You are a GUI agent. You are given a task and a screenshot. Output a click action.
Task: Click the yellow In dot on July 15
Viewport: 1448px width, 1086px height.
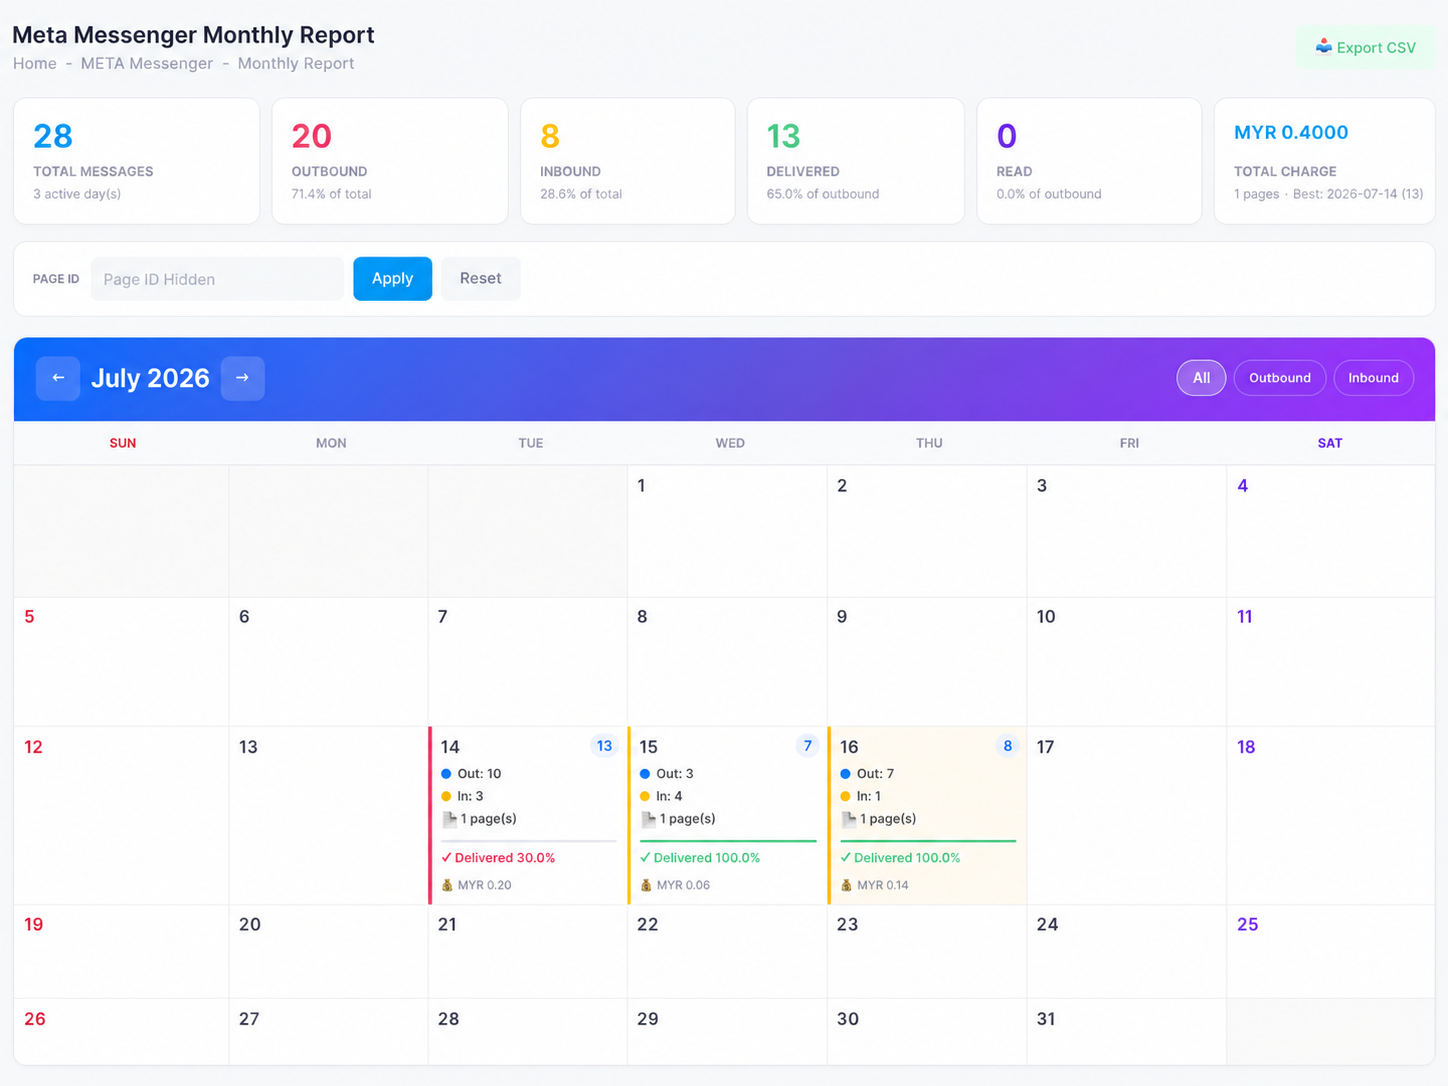tap(645, 796)
